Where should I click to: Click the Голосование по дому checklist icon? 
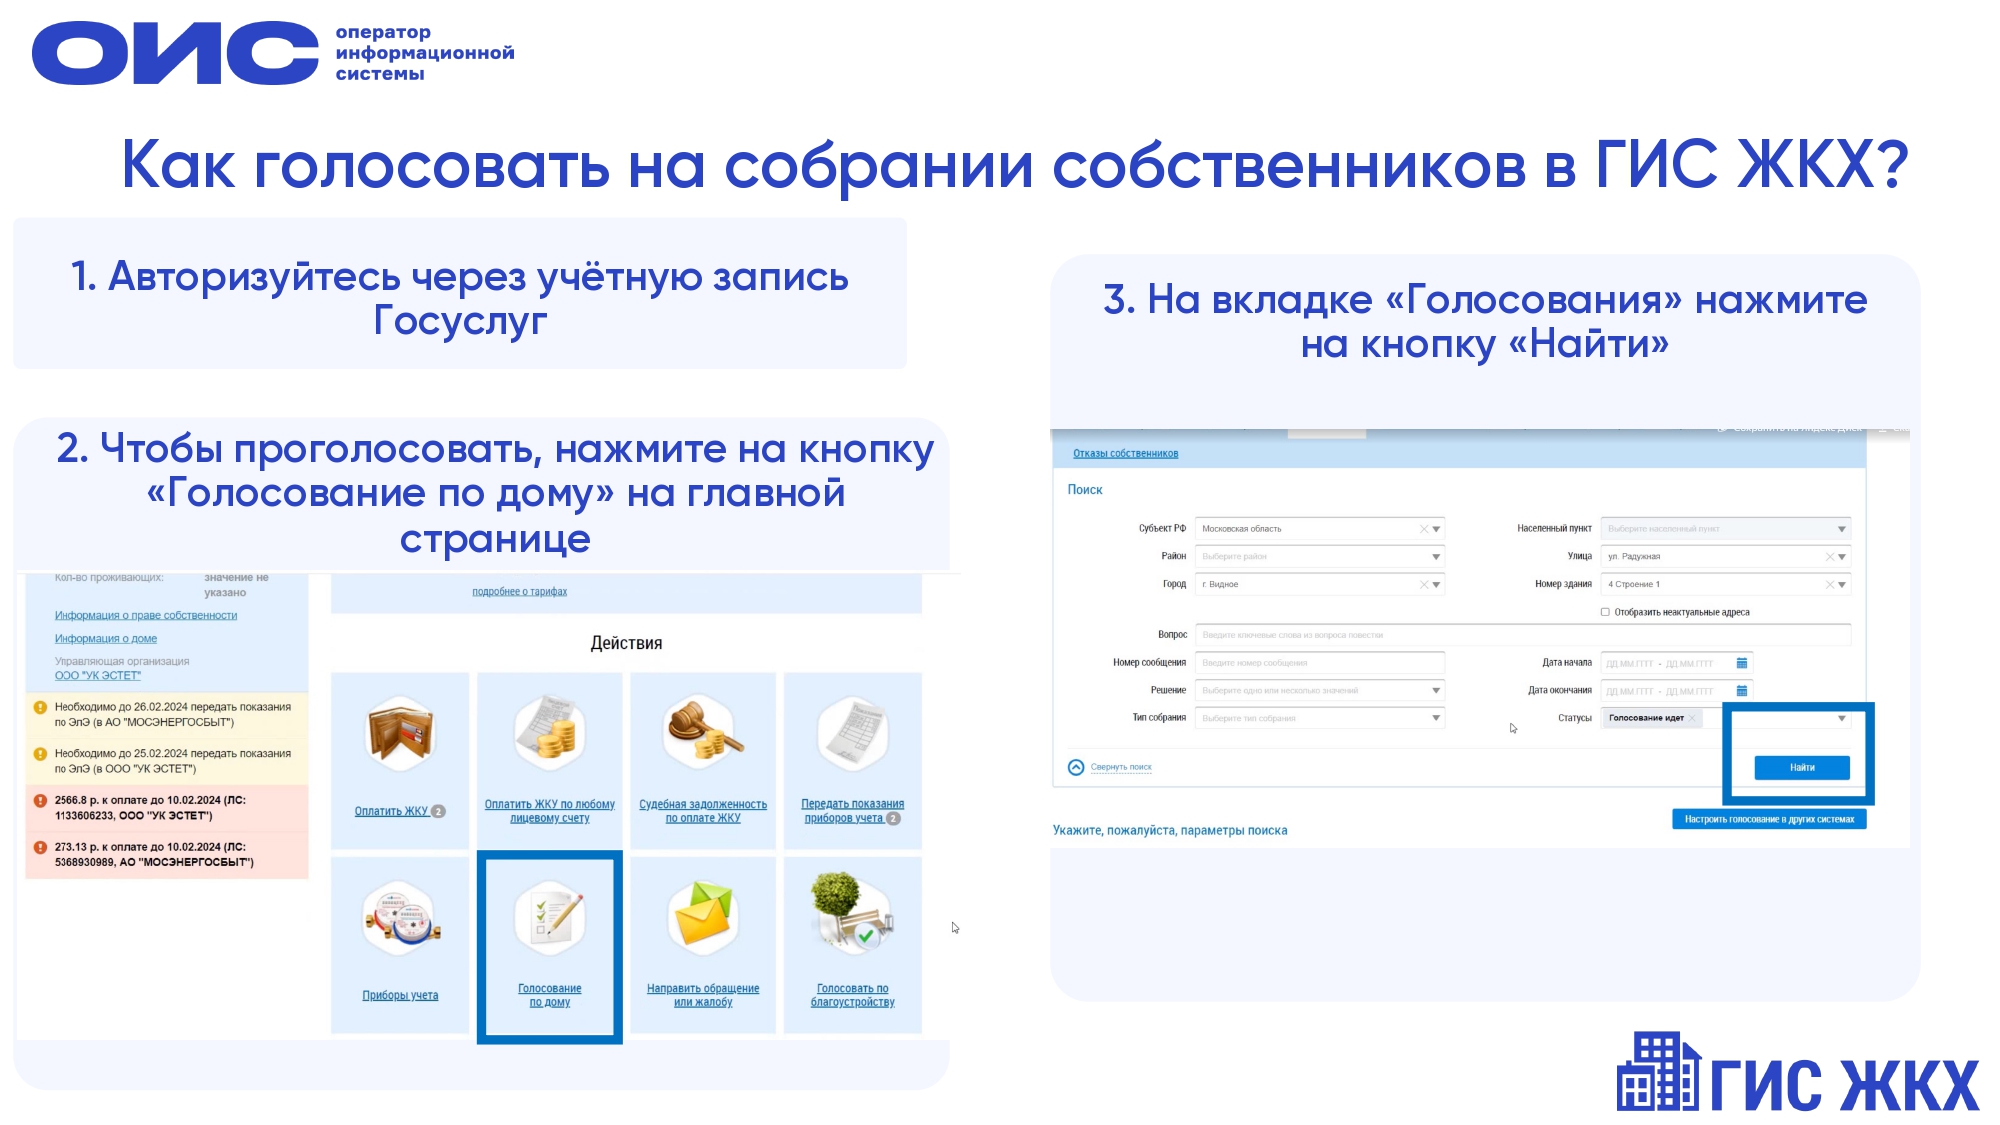(549, 918)
